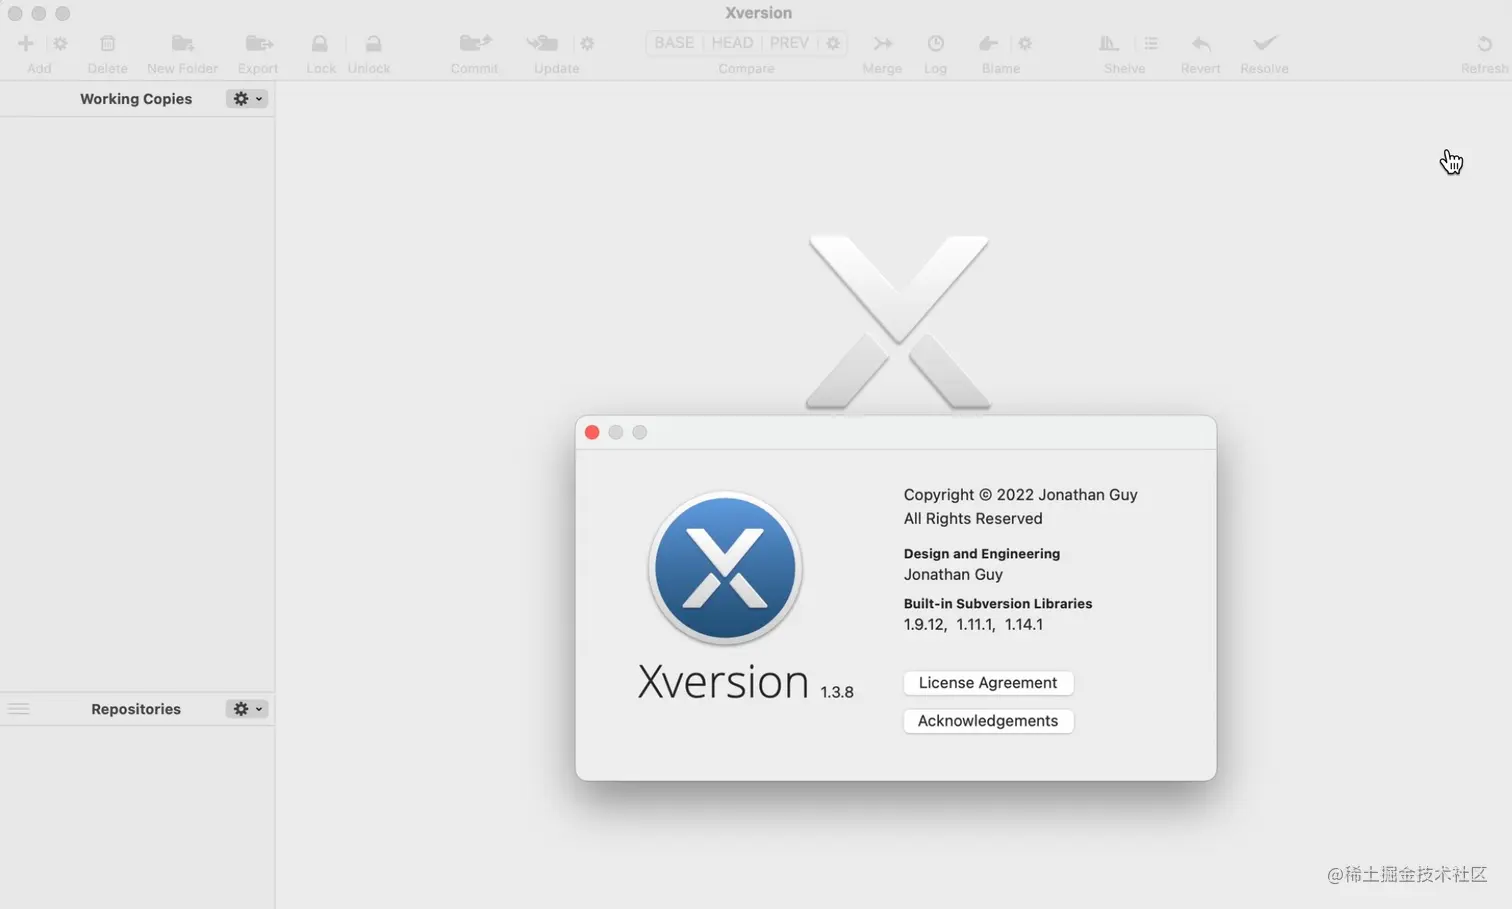Viewport: 1512px width, 909px height.
Task: Open the Working Copies gear dropdown
Action: coord(247,99)
